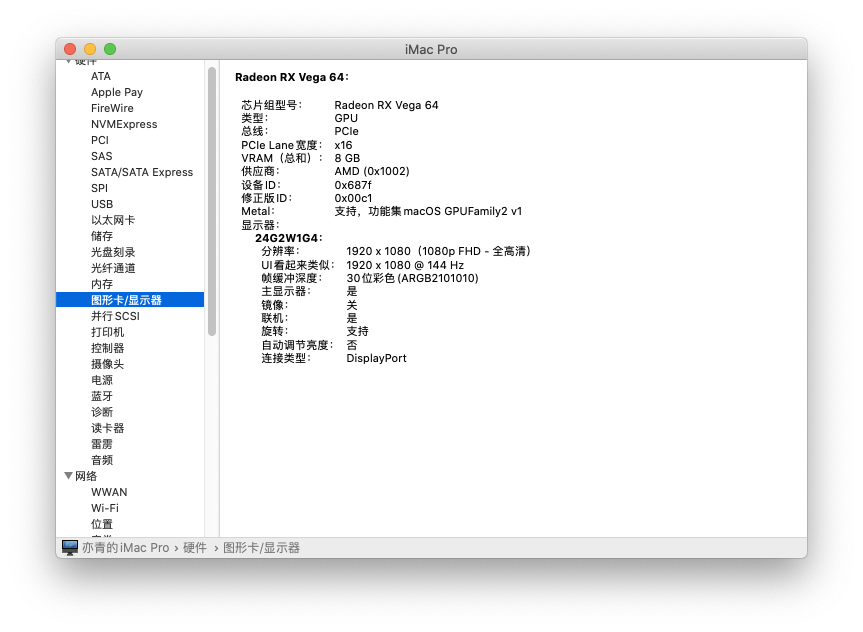Open WWAN under 网络
The height and width of the screenshot is (632, 863).
coord(109,492)
